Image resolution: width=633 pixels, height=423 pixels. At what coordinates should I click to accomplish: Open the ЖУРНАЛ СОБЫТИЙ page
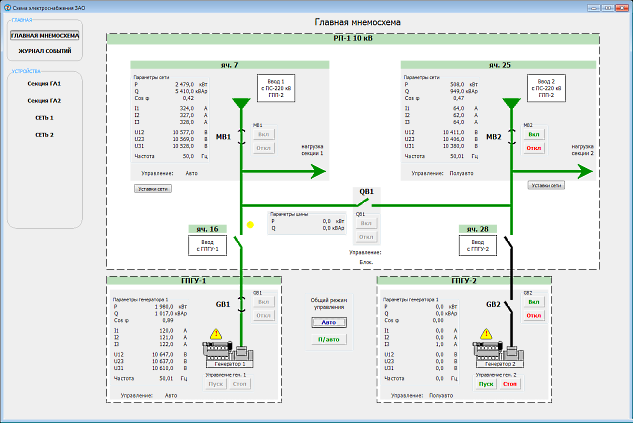(44, 50)
